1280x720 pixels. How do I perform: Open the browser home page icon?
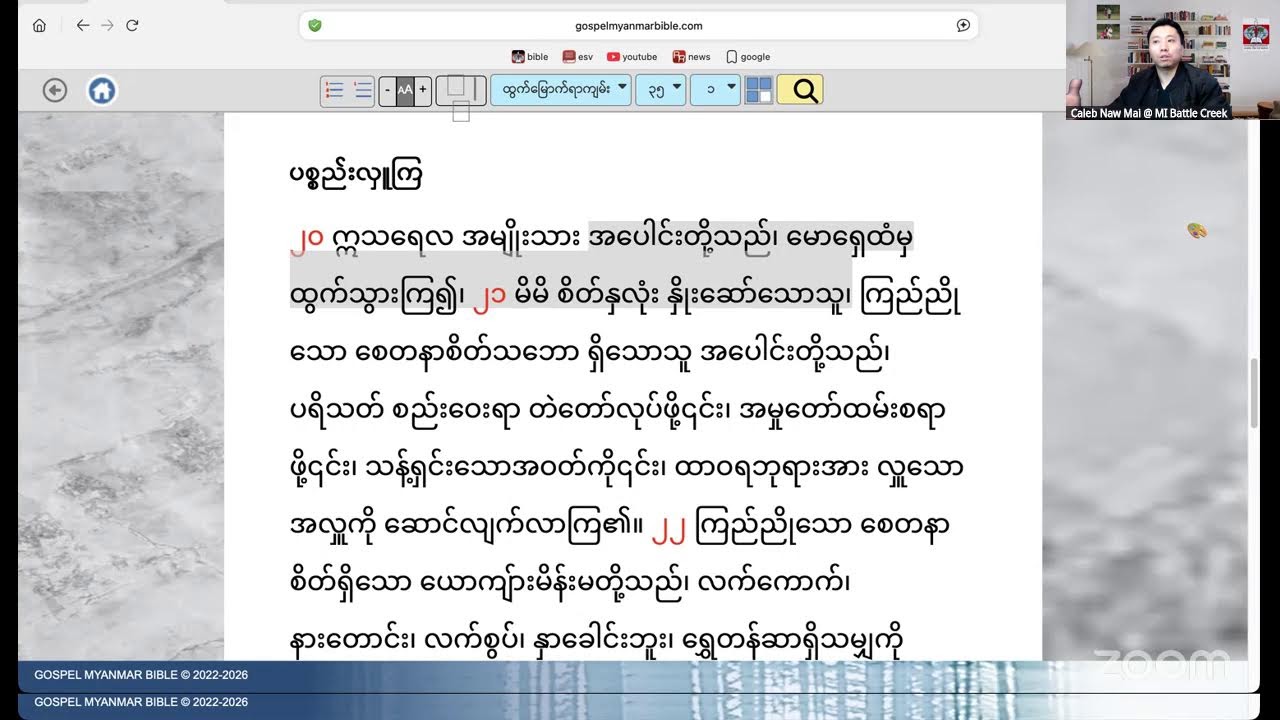39,25
